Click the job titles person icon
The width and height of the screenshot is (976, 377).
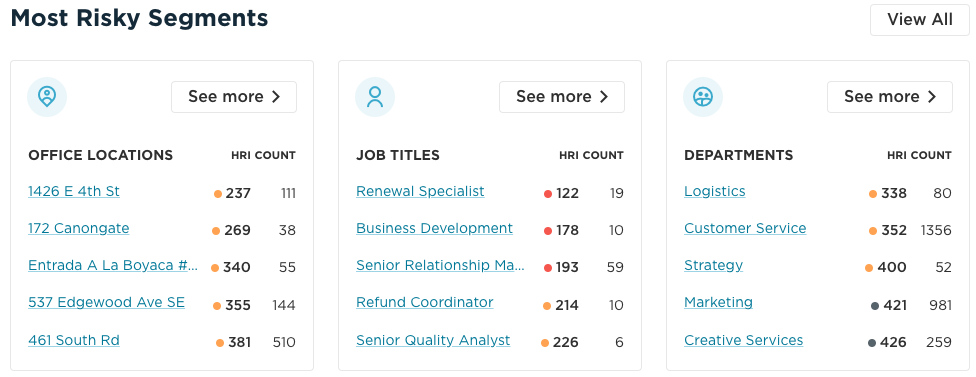[375, 97]
